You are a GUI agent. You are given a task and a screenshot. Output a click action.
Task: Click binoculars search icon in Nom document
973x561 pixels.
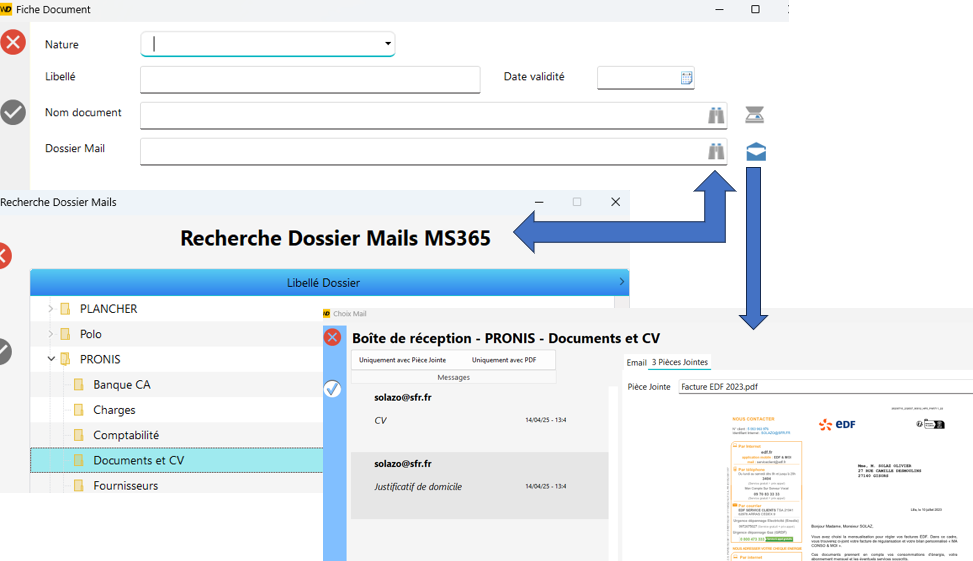716,115
